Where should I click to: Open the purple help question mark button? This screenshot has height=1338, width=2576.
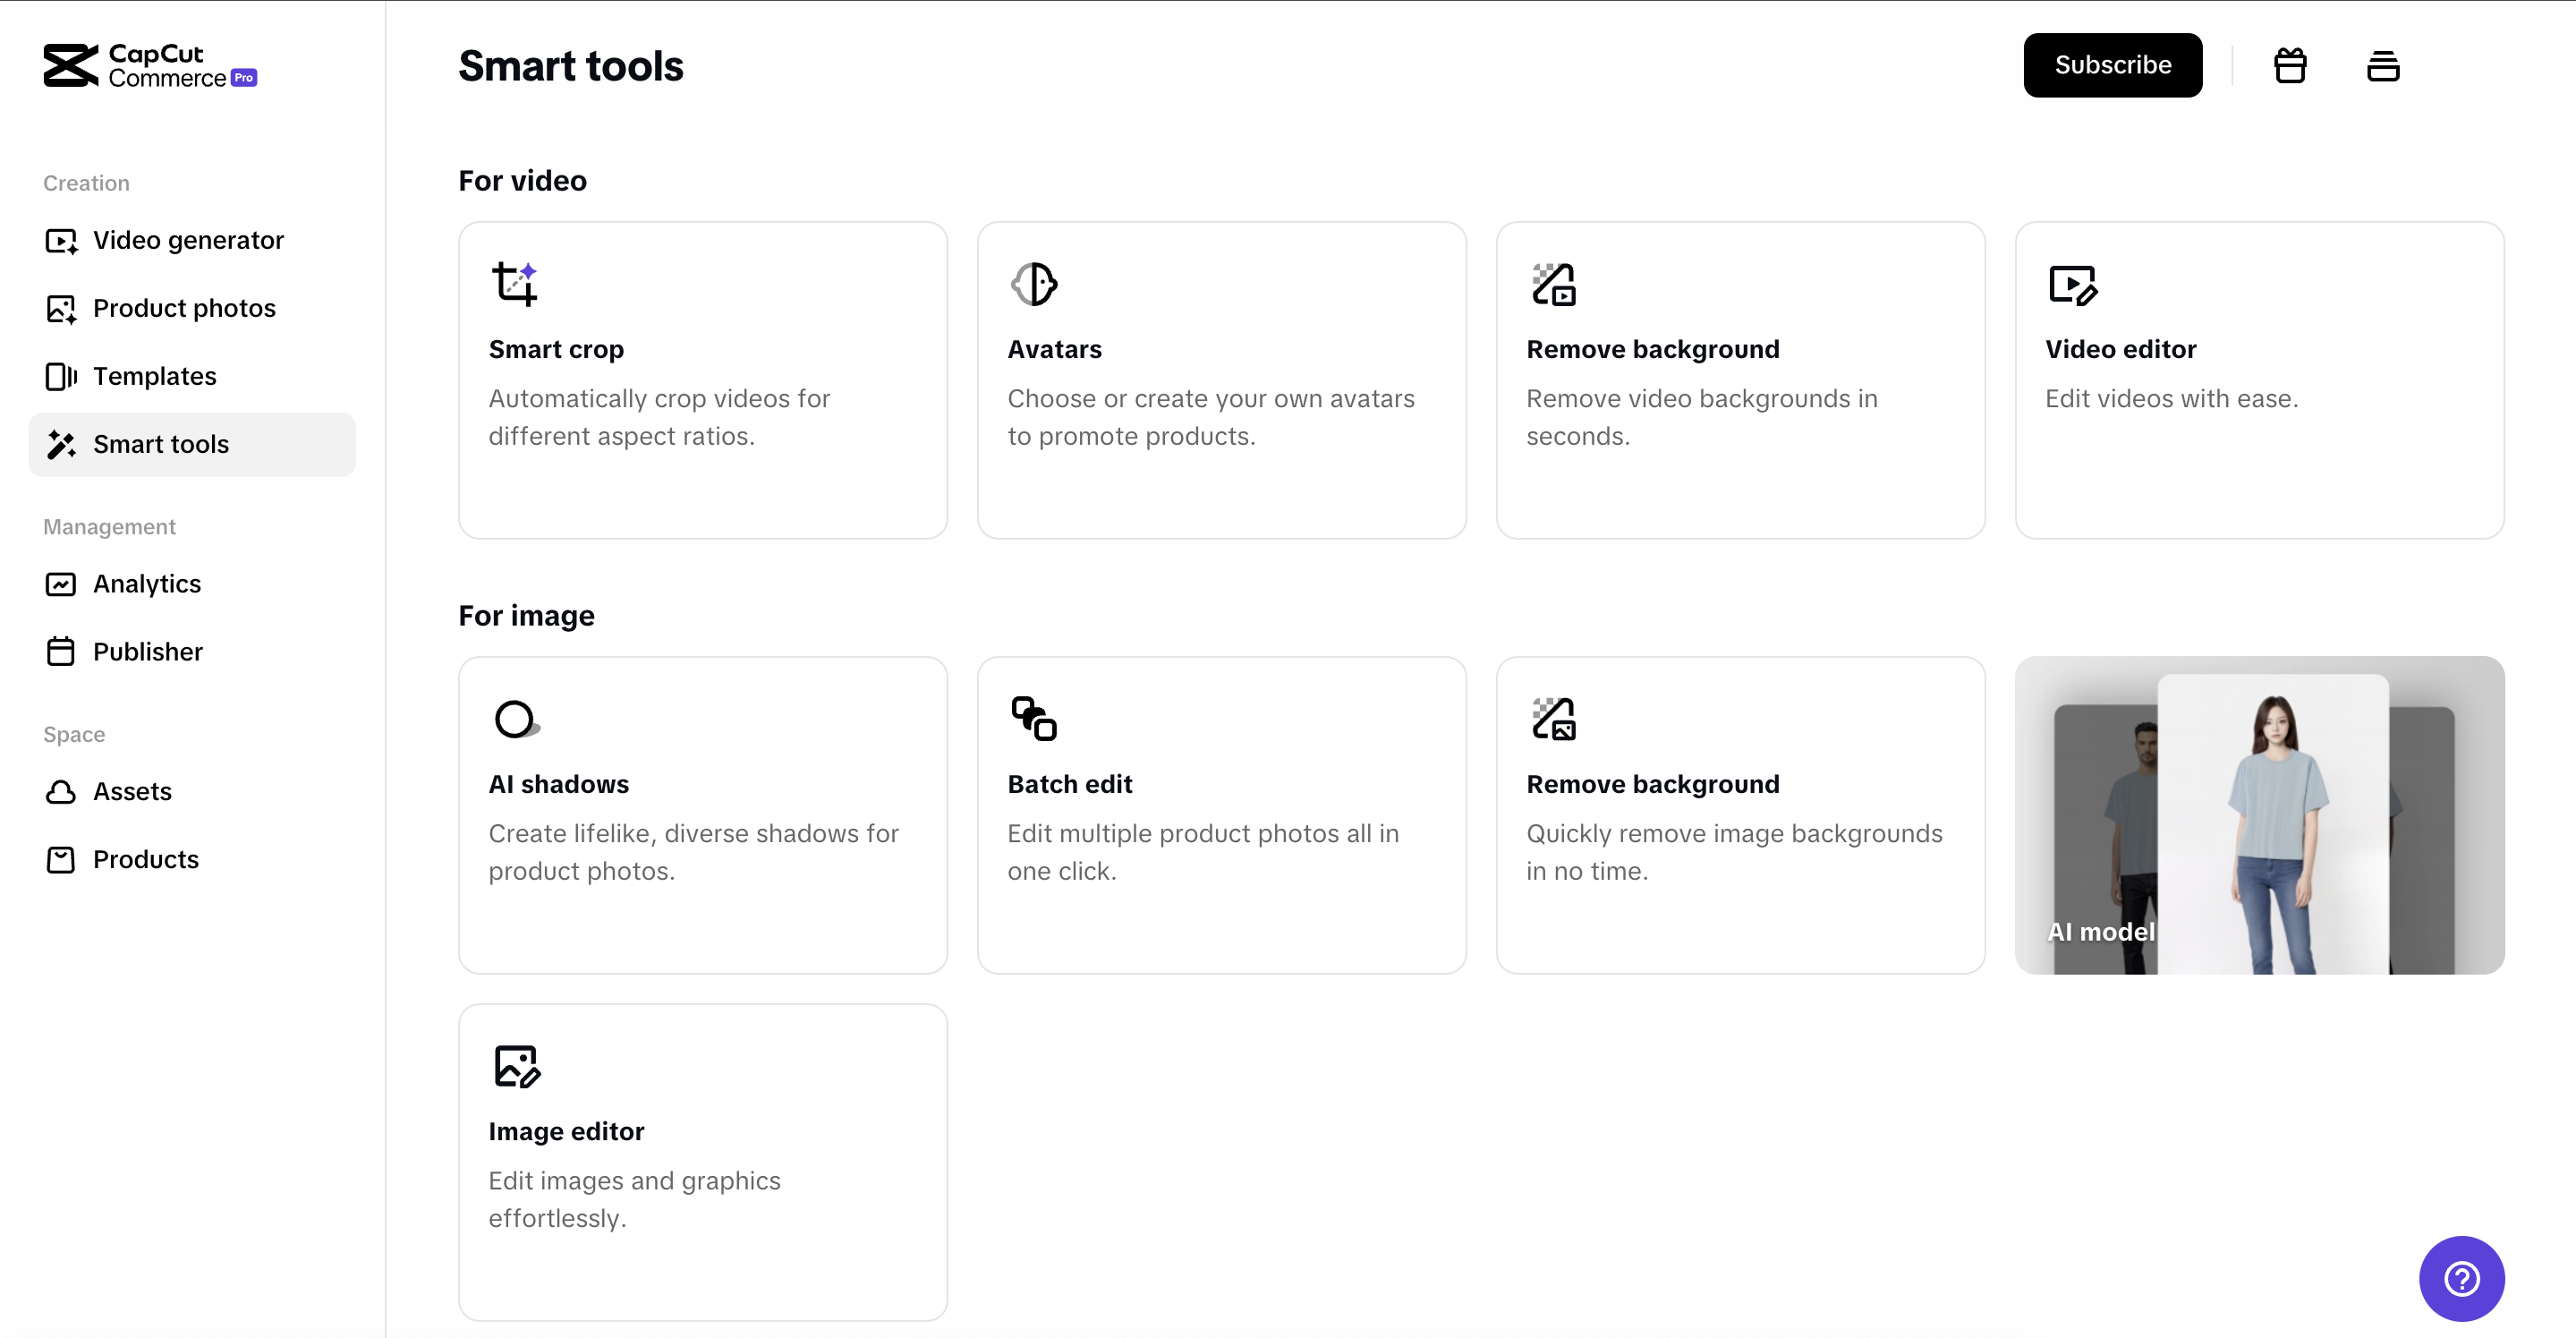(2461, 1278)
